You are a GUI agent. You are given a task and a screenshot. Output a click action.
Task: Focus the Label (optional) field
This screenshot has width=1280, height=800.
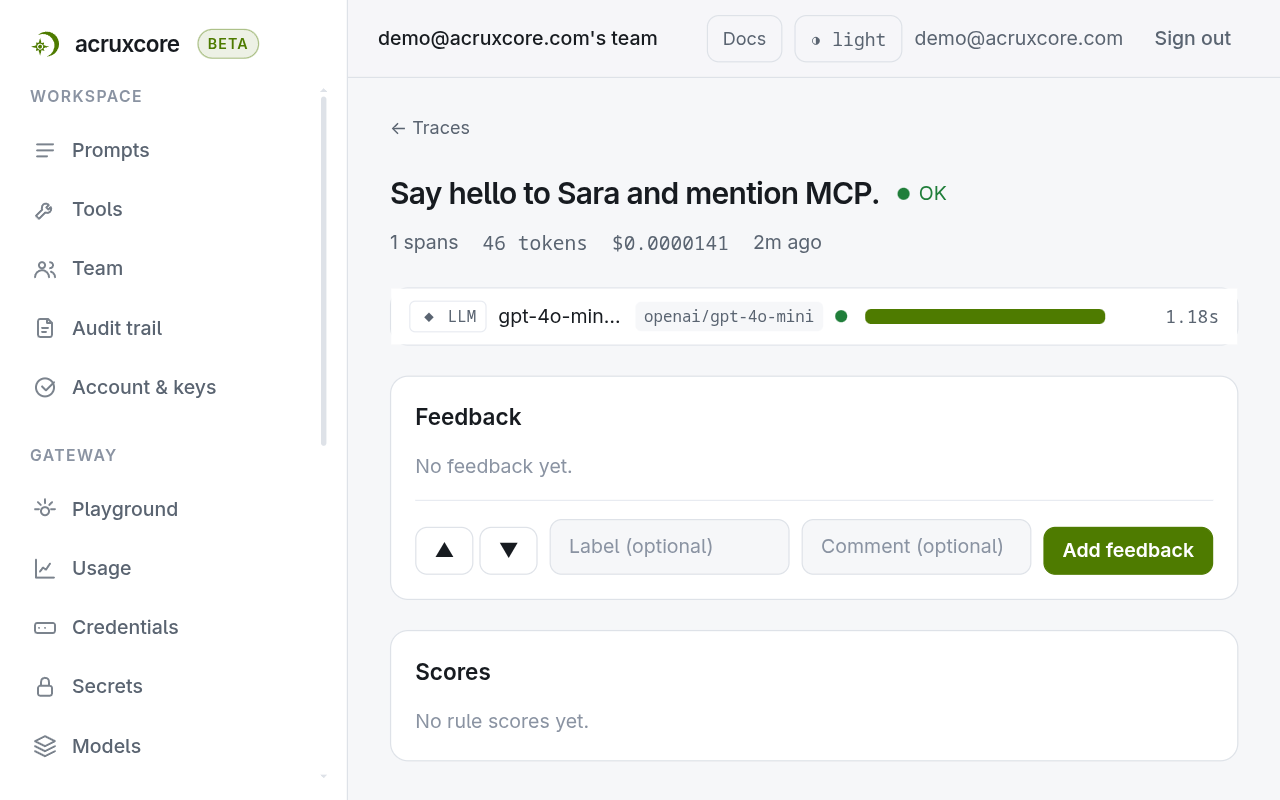669,547
